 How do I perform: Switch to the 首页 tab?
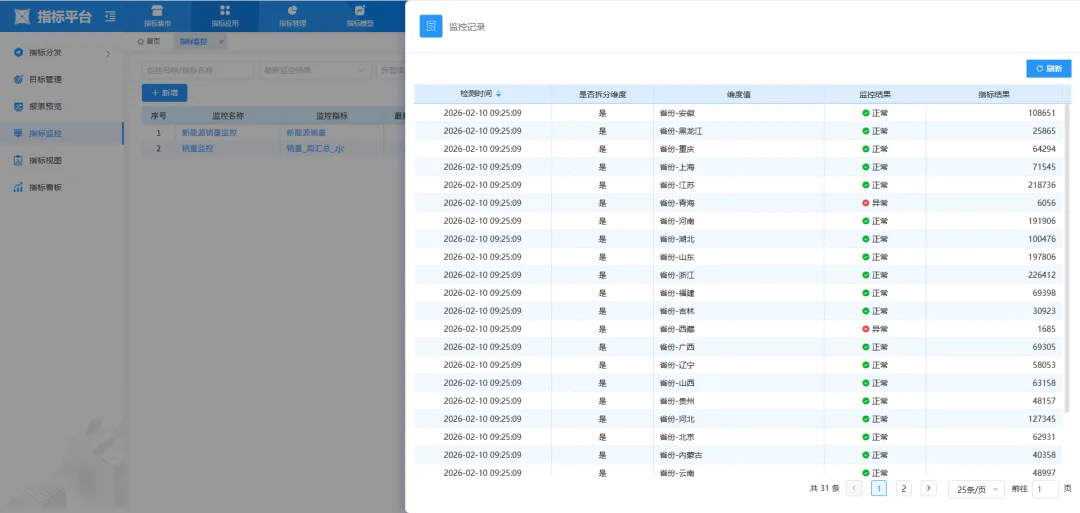tap(149, 41)
